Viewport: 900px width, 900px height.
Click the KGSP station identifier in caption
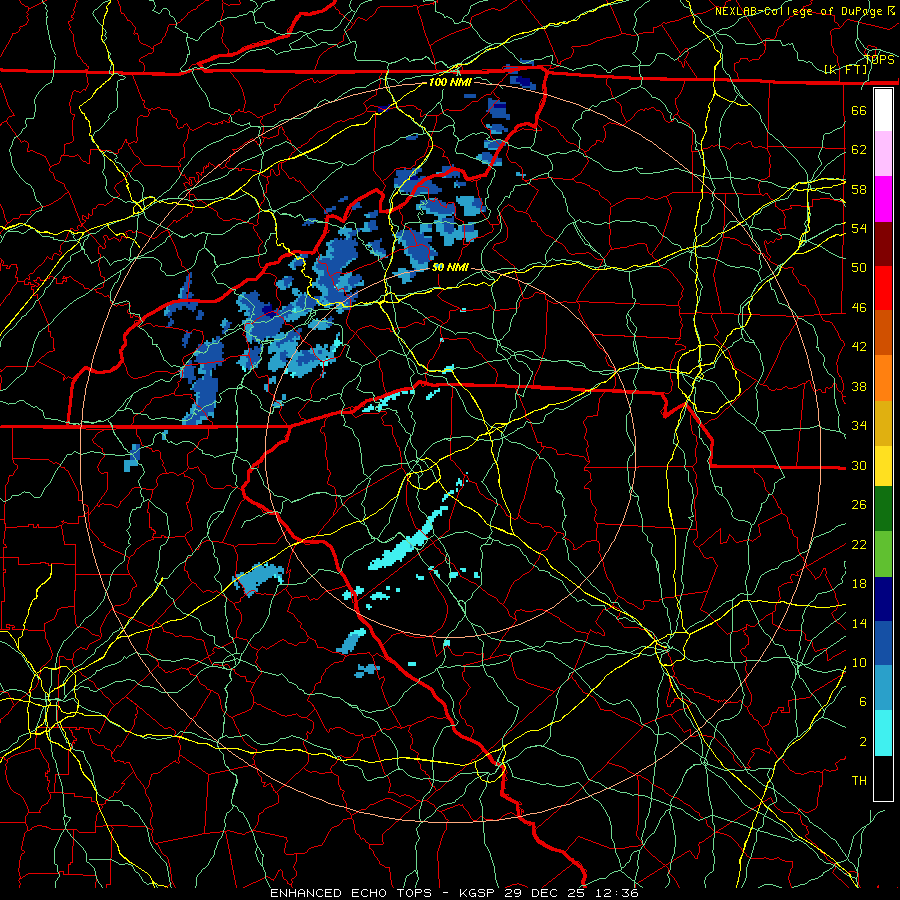tap(479, 893)
